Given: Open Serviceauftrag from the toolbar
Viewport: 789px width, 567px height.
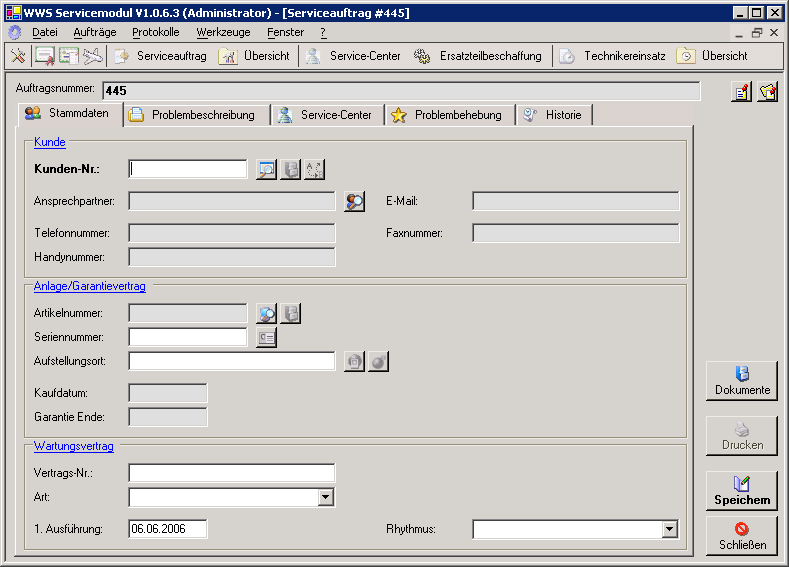Looking at the screenshot, I should pos(161,56).
